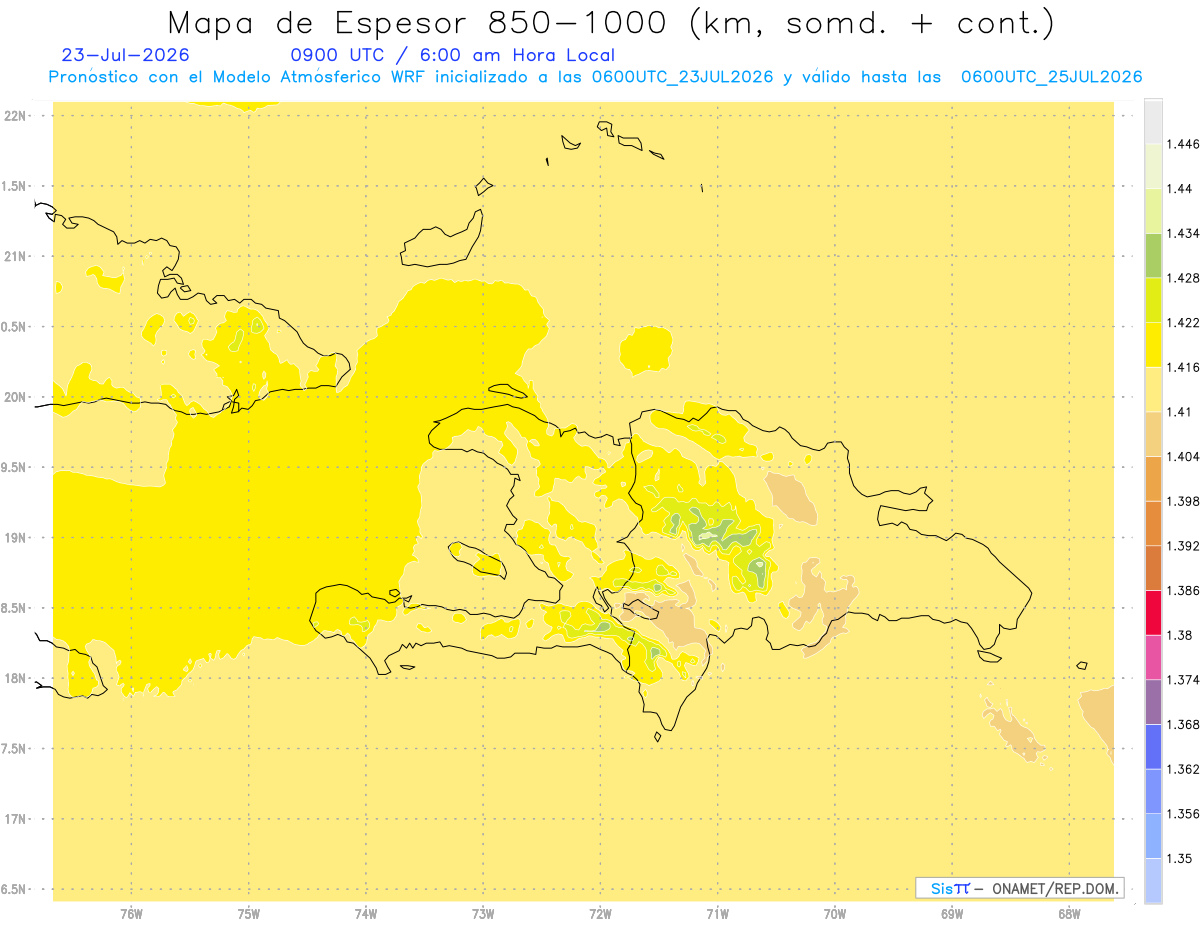Click the orange 1.398–1.404 colorbar segment

[1153, 479]
